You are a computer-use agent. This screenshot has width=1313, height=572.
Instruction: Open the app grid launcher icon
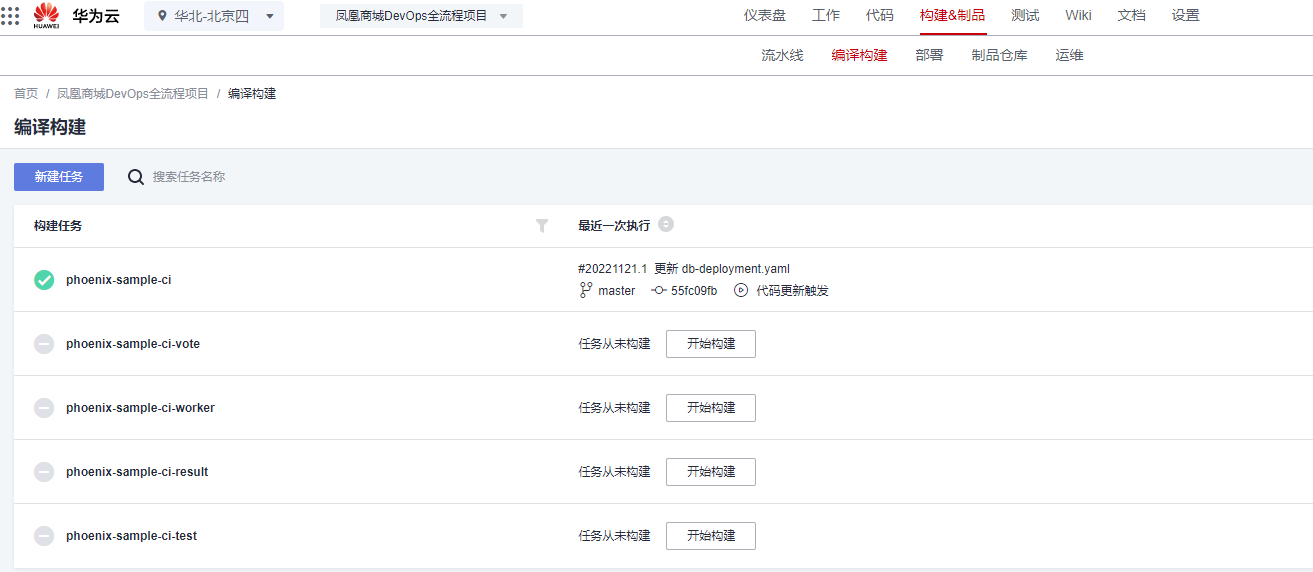[x=10, y=16]
